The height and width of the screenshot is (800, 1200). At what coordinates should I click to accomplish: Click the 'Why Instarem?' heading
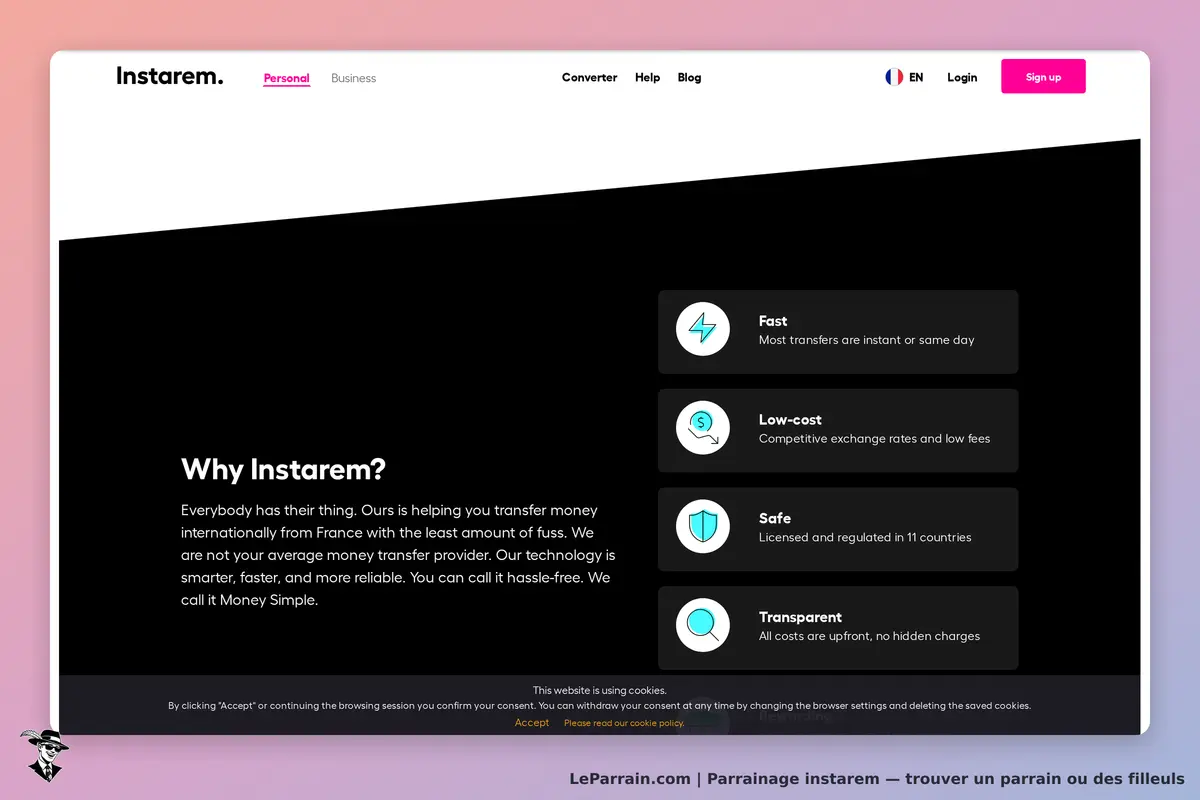point(283,469)
